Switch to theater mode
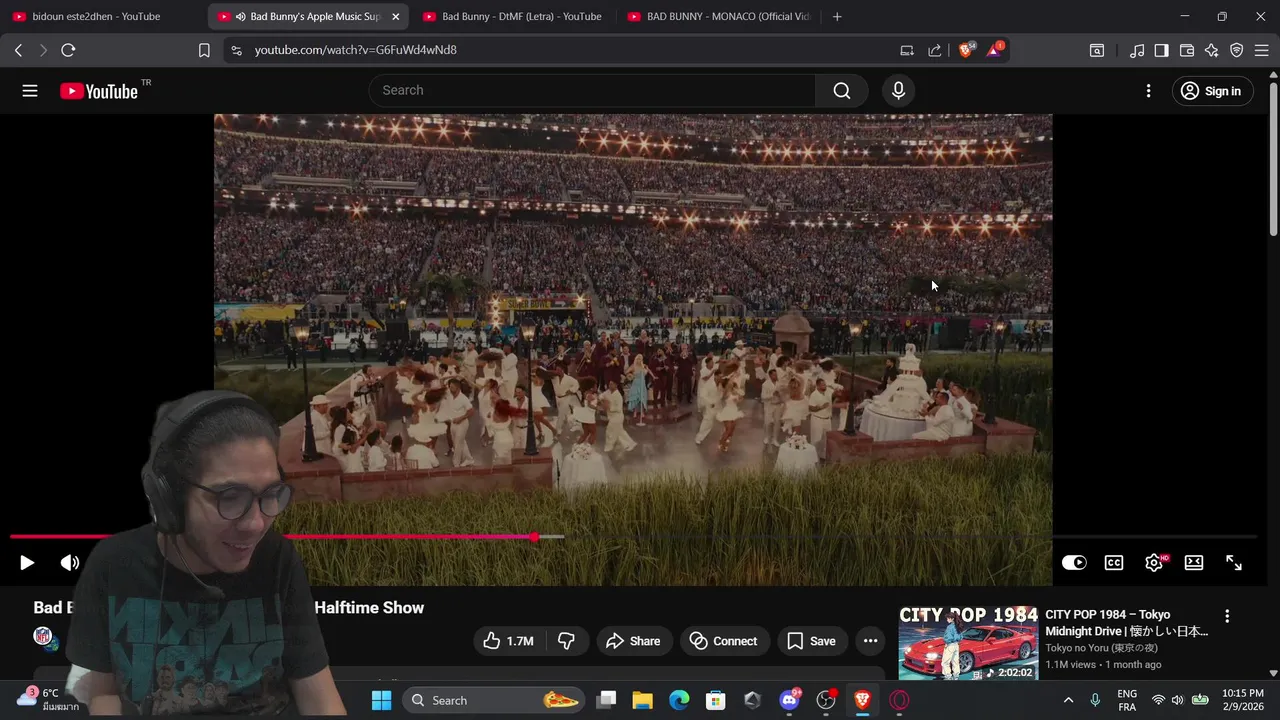Screen dimensions: 1280x720 click(1194, 563)
